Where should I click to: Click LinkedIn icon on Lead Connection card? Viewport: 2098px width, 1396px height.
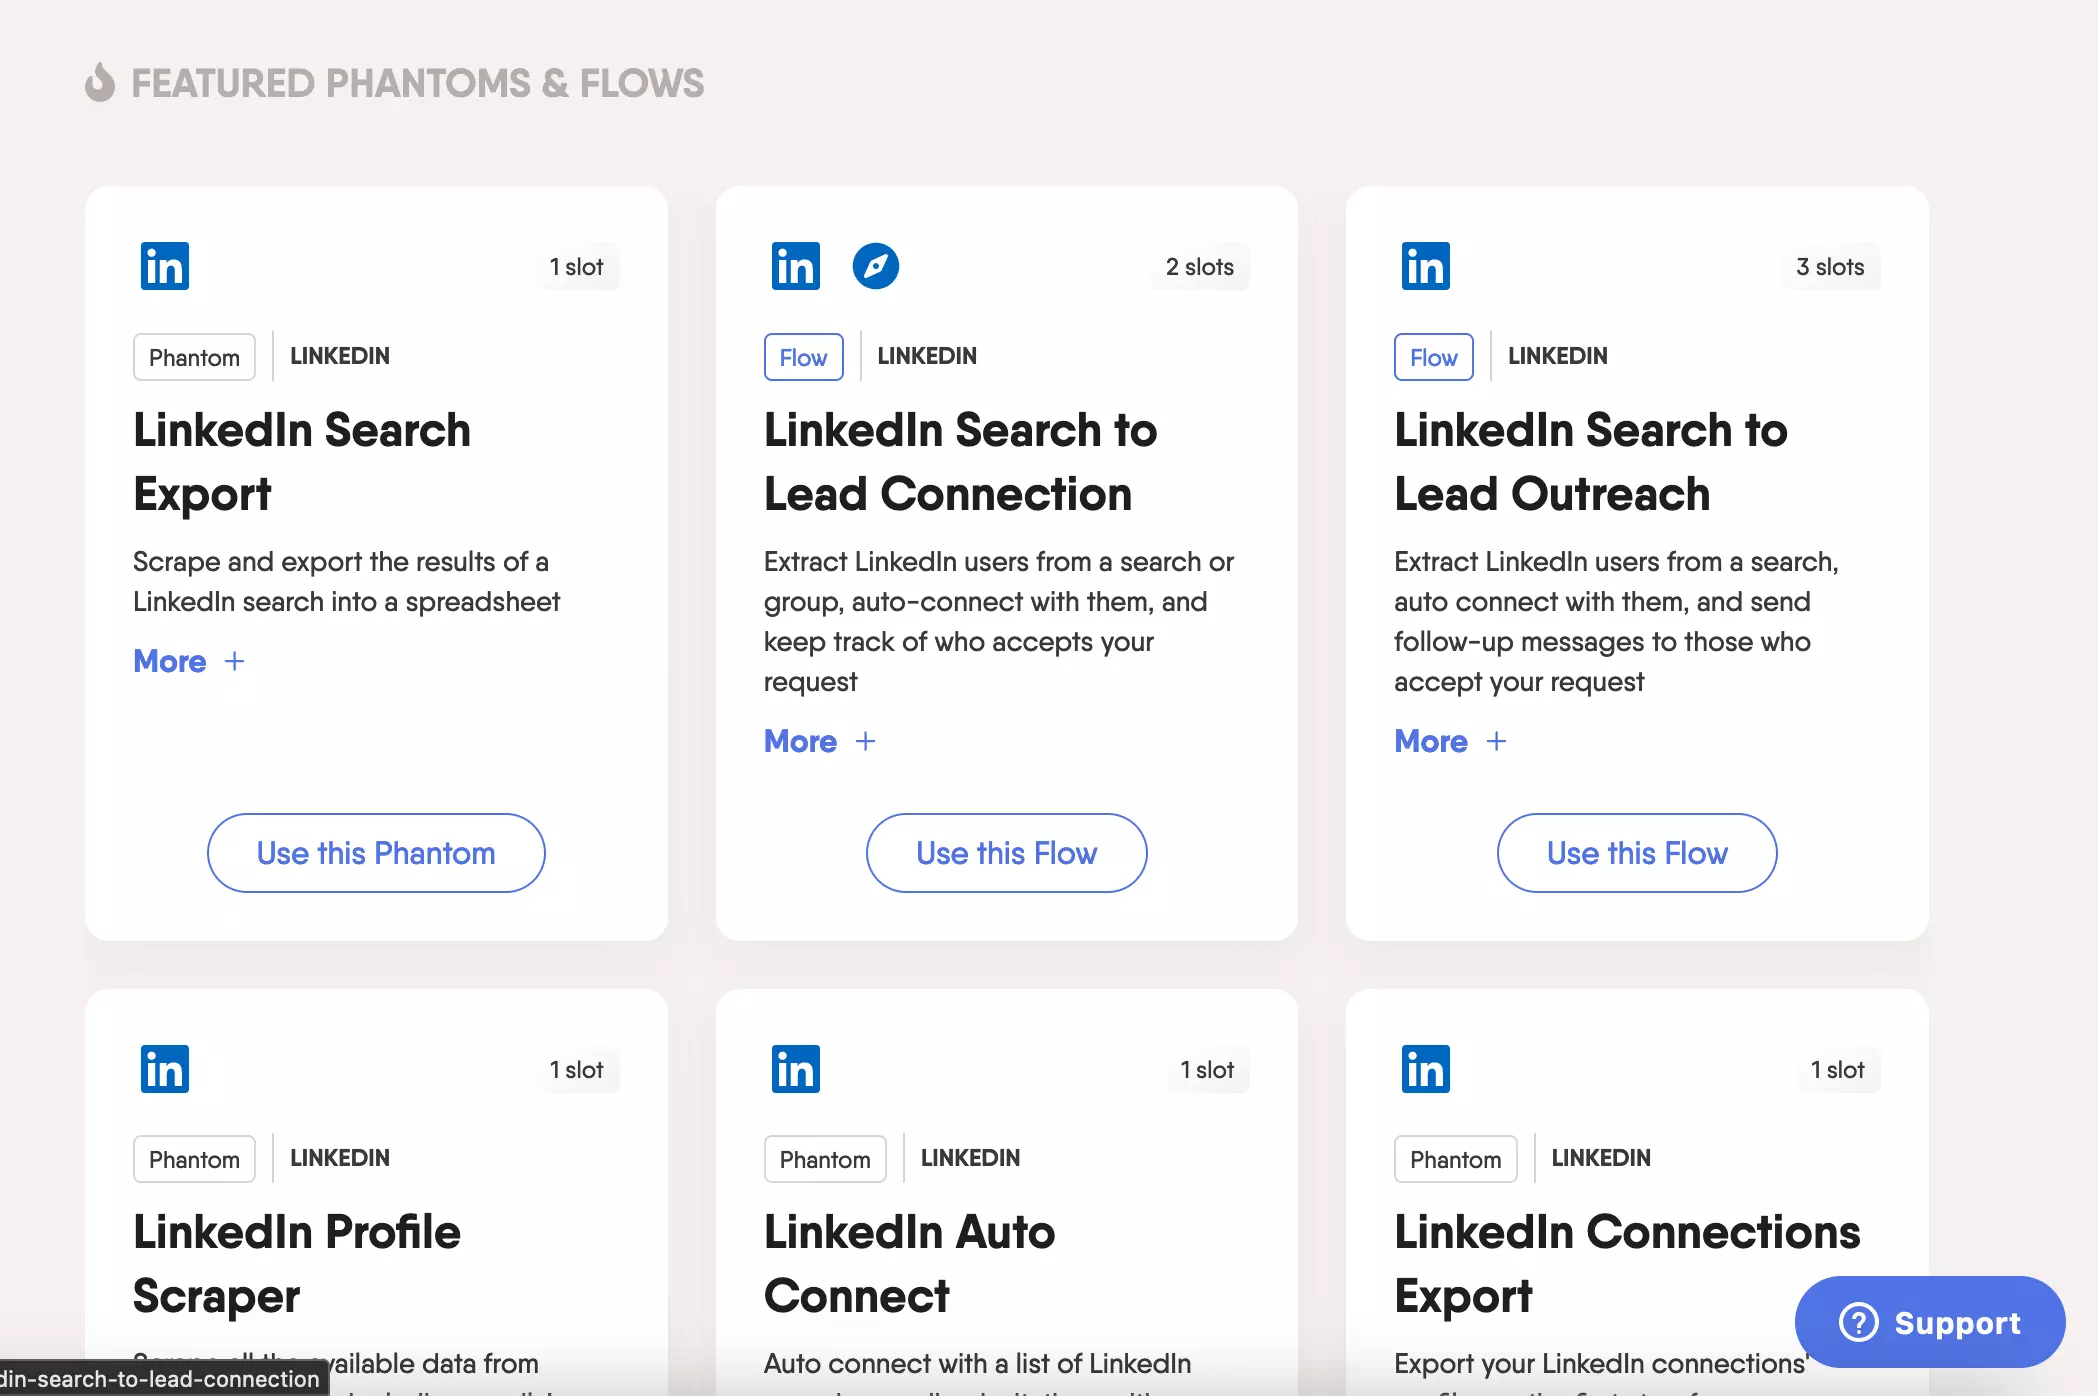point(795,266)
